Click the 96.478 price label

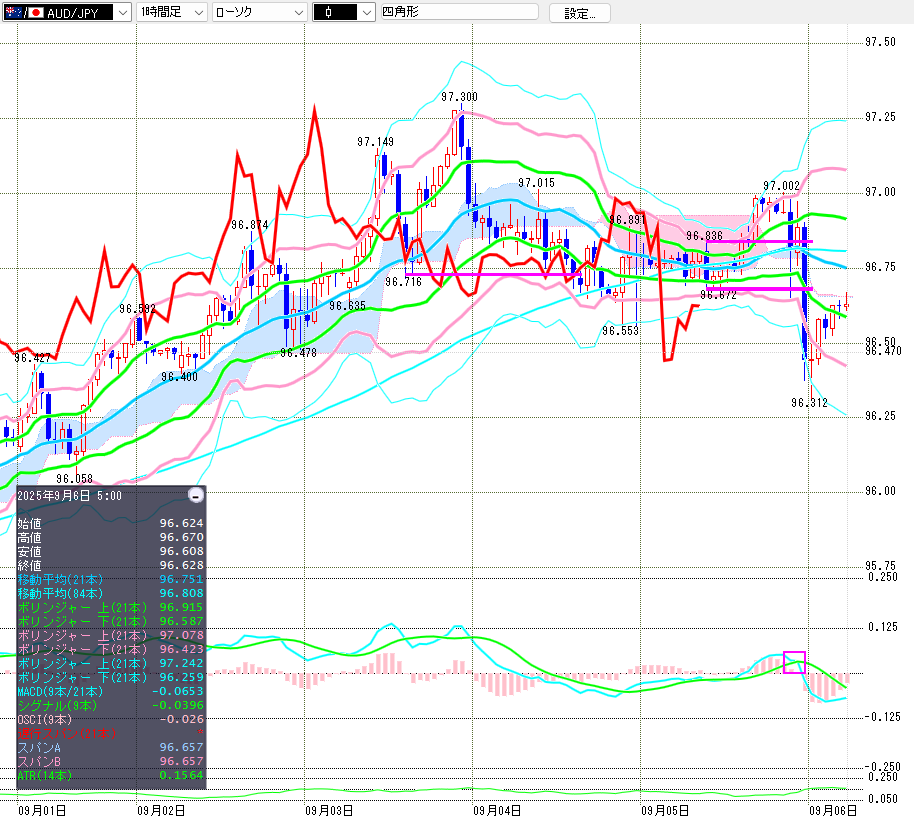(x=298, y=353)
